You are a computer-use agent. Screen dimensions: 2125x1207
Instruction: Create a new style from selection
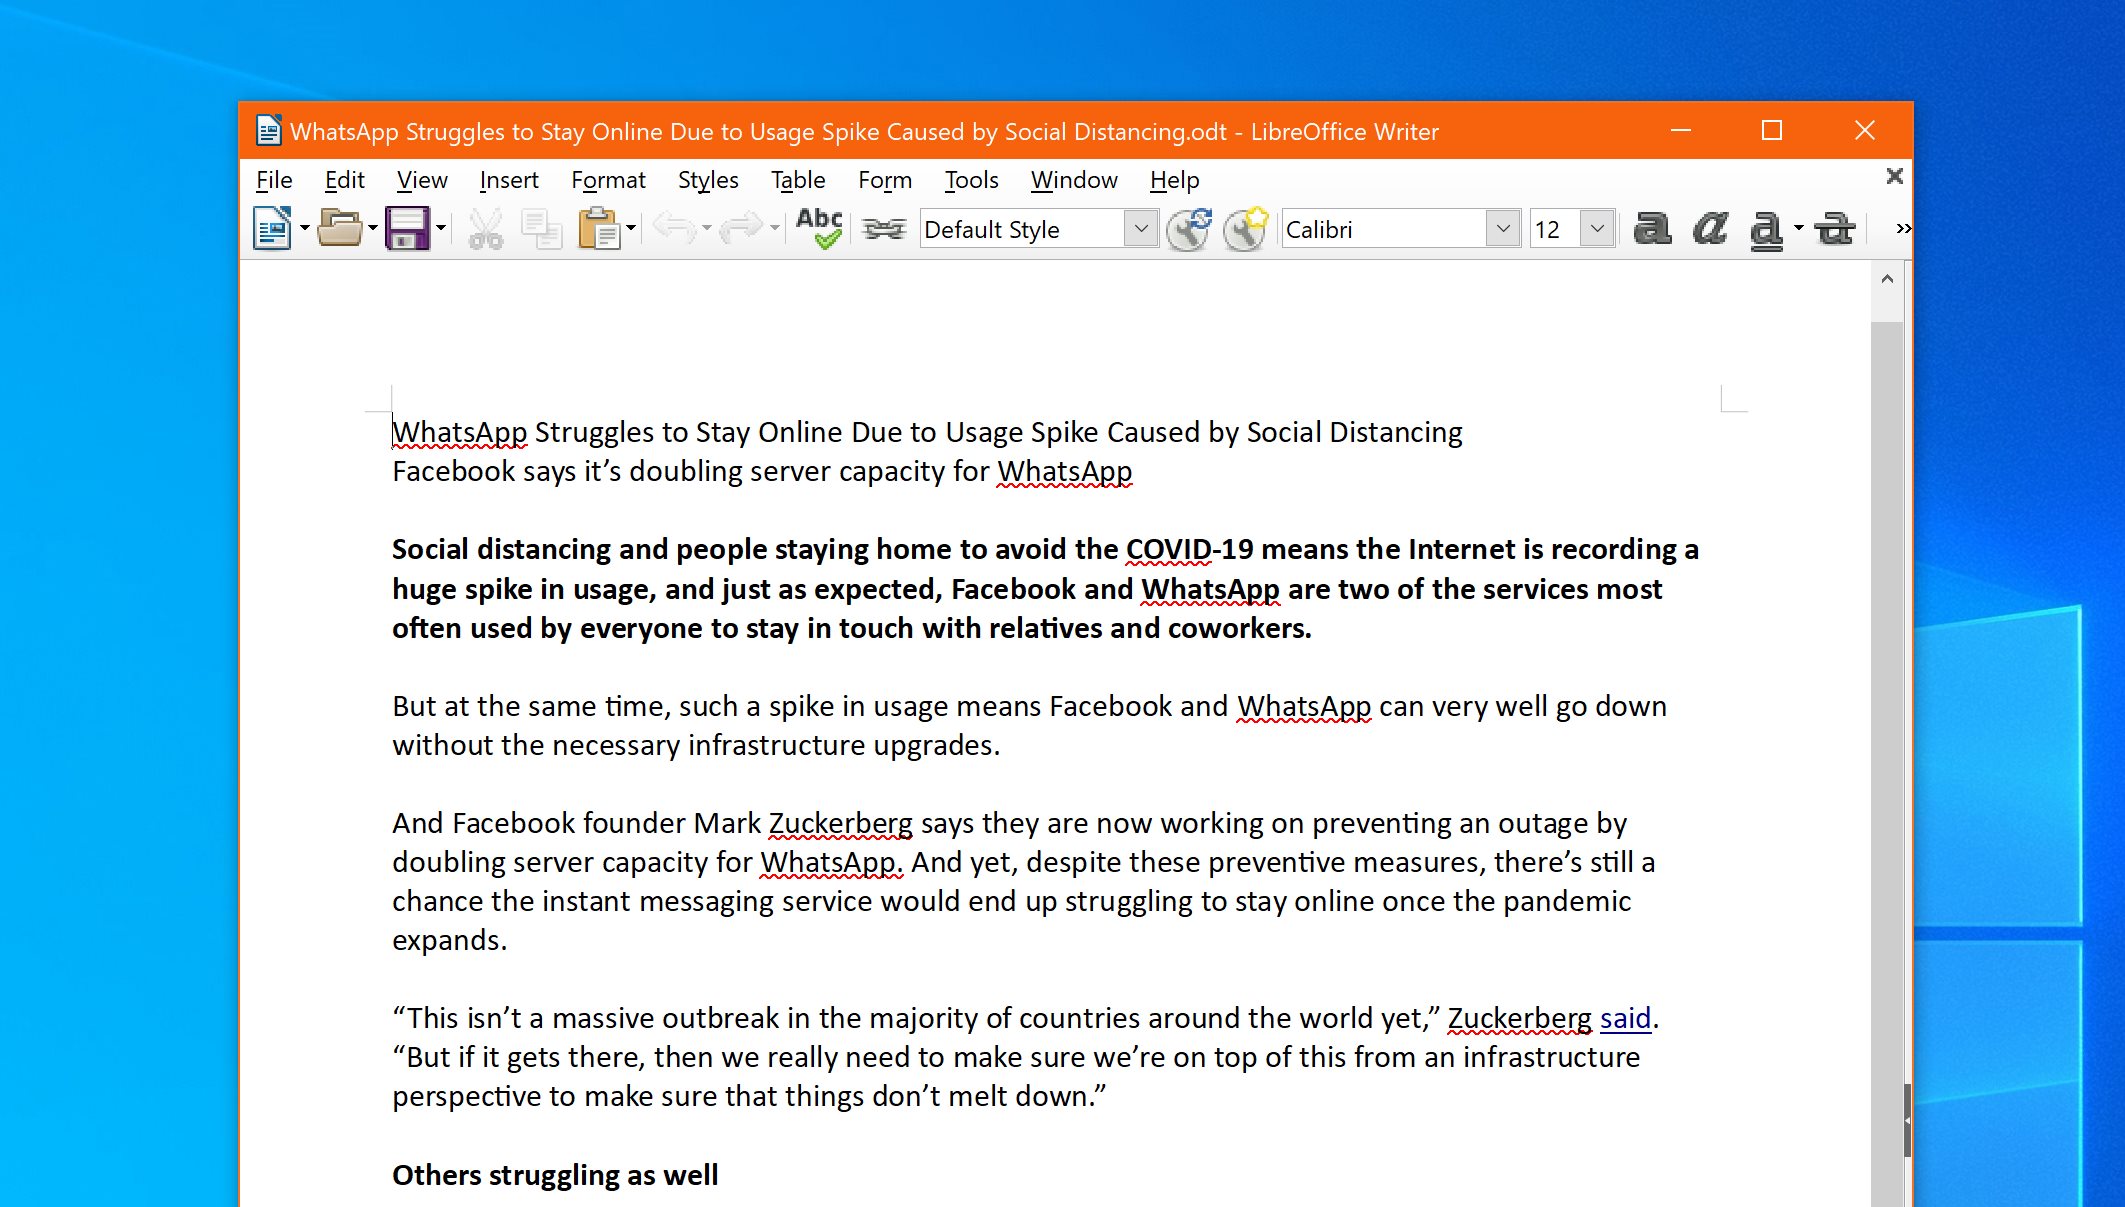pos(1246,228)
